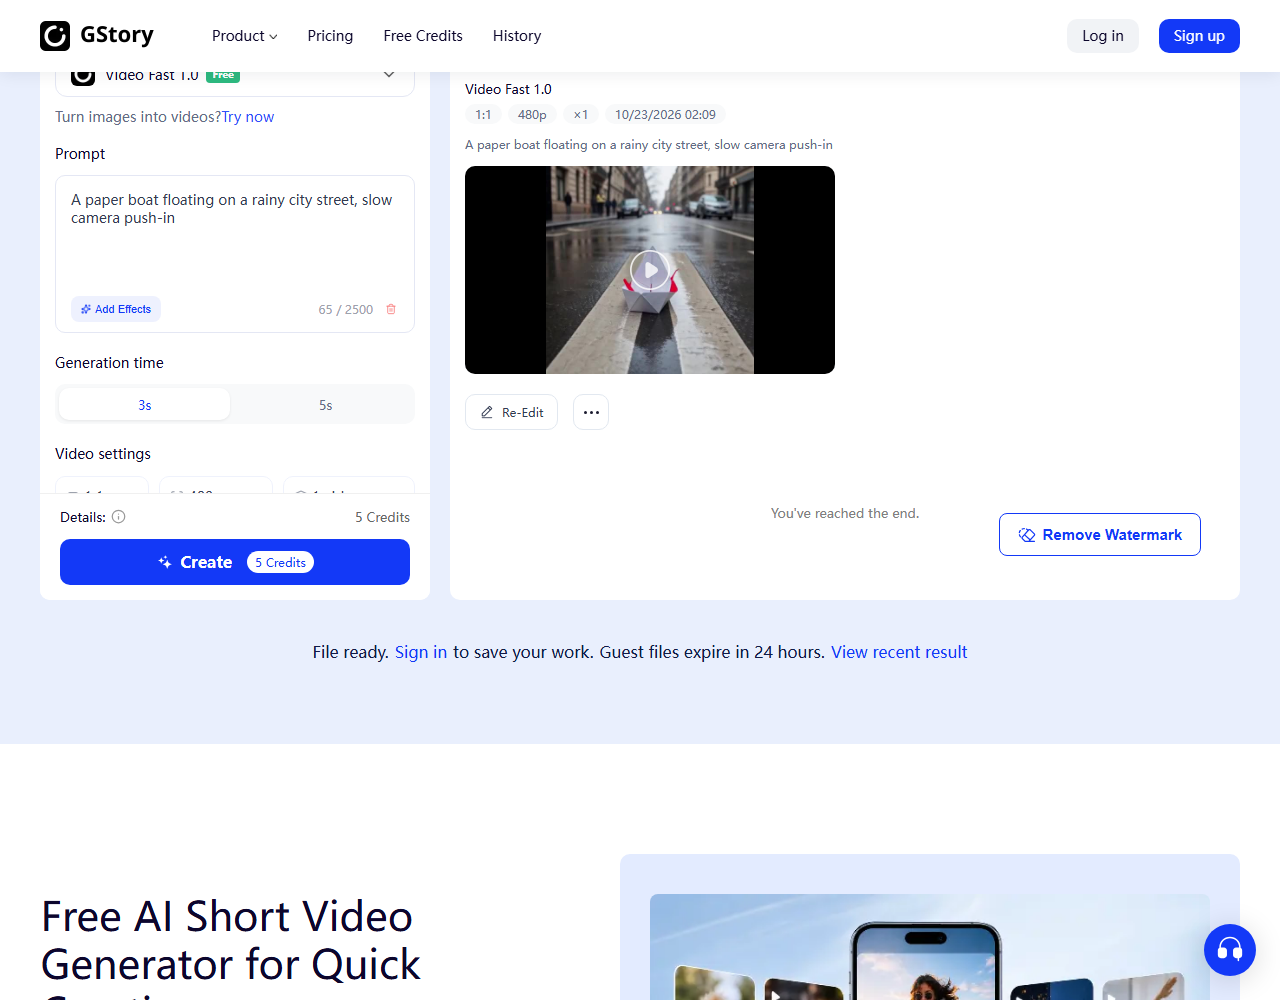Screen dimensions: 1280x1000
Task: Go to the Pricing page
Action: point(330,36)
